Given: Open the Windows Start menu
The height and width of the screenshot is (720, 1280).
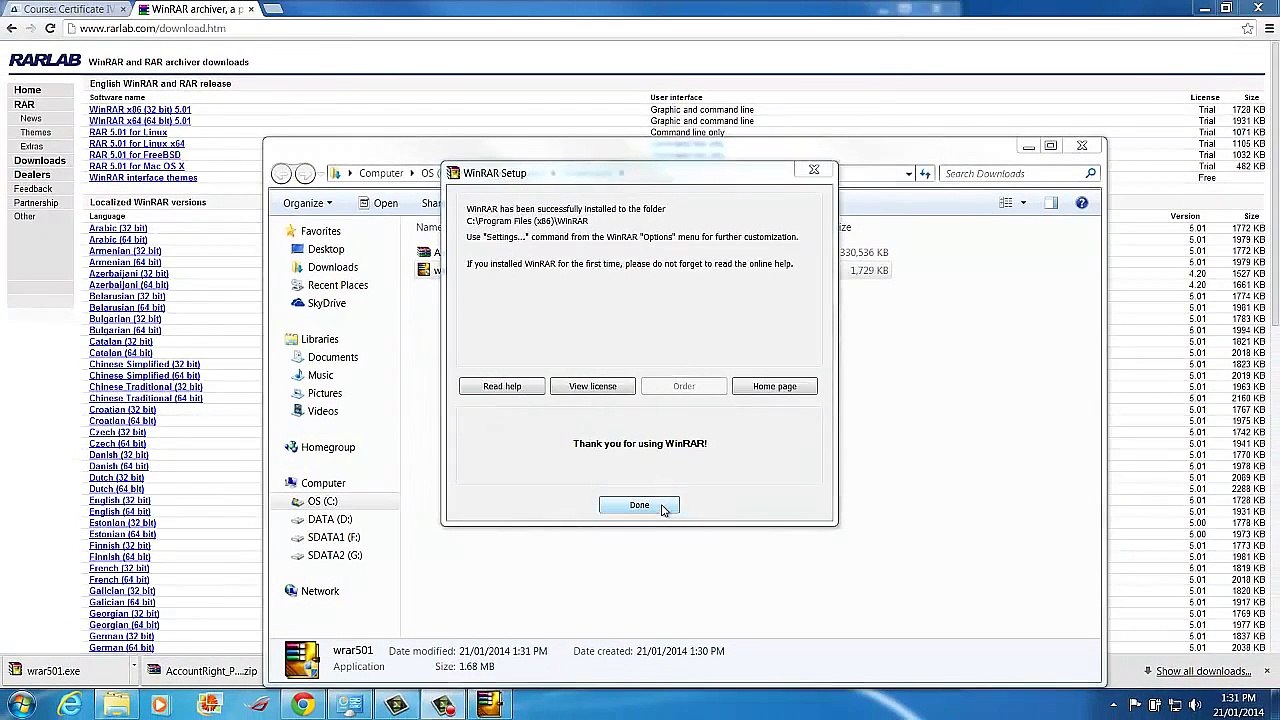Looking at the screenshot, I should [21, 705].
